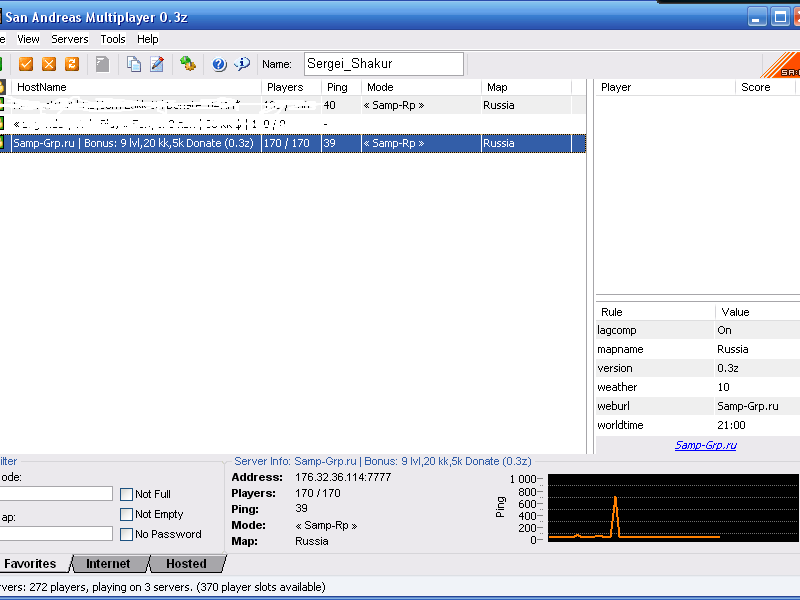Select the Samp-Grp.ru Bonus server row
The image size is (800, 600).
[x=293, y=143]
